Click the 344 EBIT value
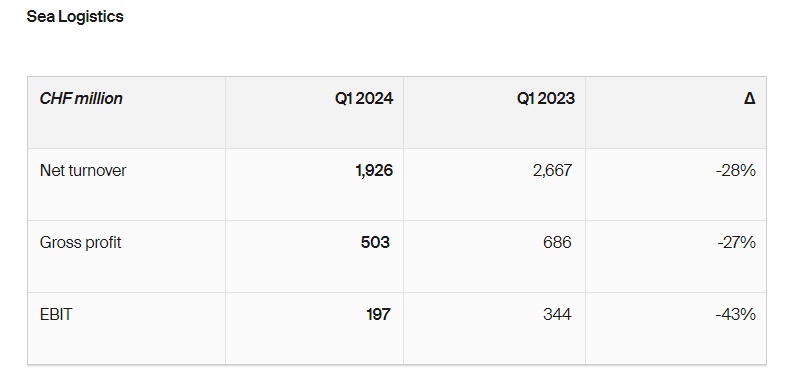792x386 pixels. point(557,314)
